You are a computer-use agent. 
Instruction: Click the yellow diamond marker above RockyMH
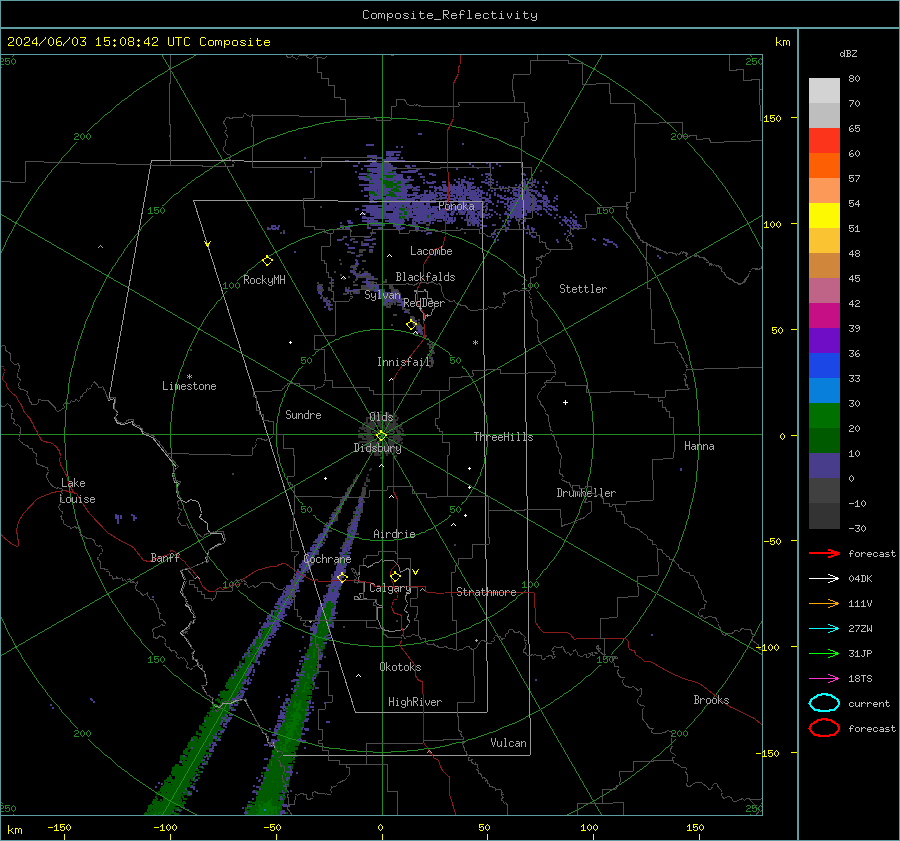coord(267,261)
